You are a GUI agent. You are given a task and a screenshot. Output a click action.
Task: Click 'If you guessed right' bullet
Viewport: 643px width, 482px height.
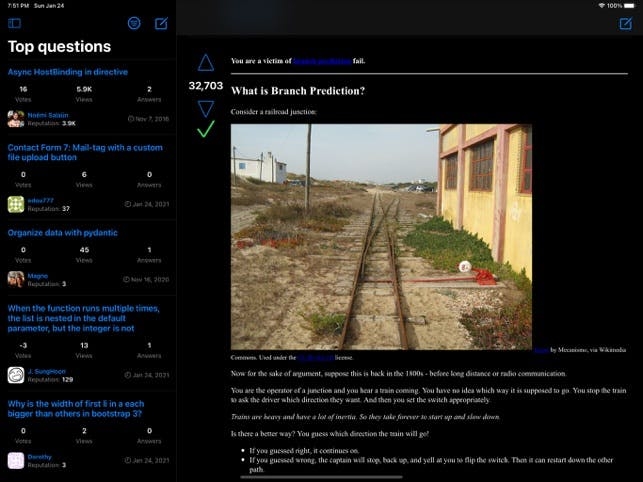[x=304, y=450]
